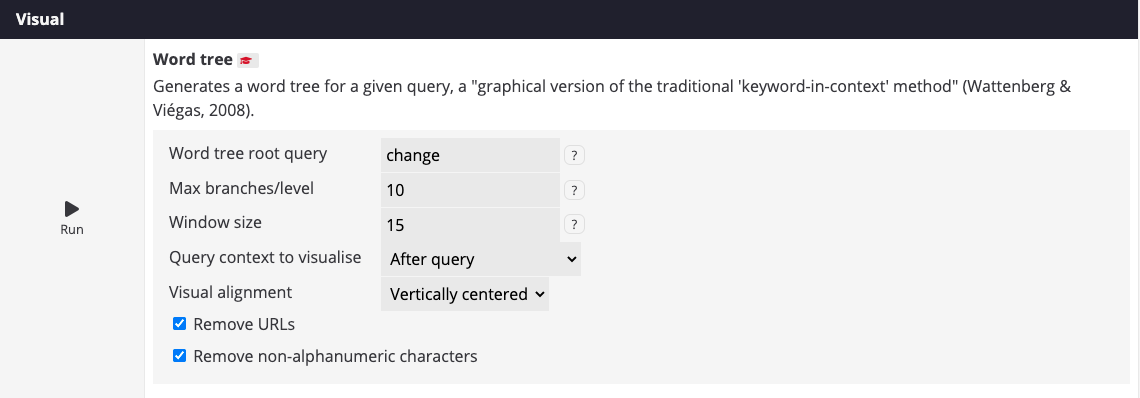Image resolution: width=1140 pixels, height=398 pixels.
Task: Click the Run play icon
Action: coord(71,210)
